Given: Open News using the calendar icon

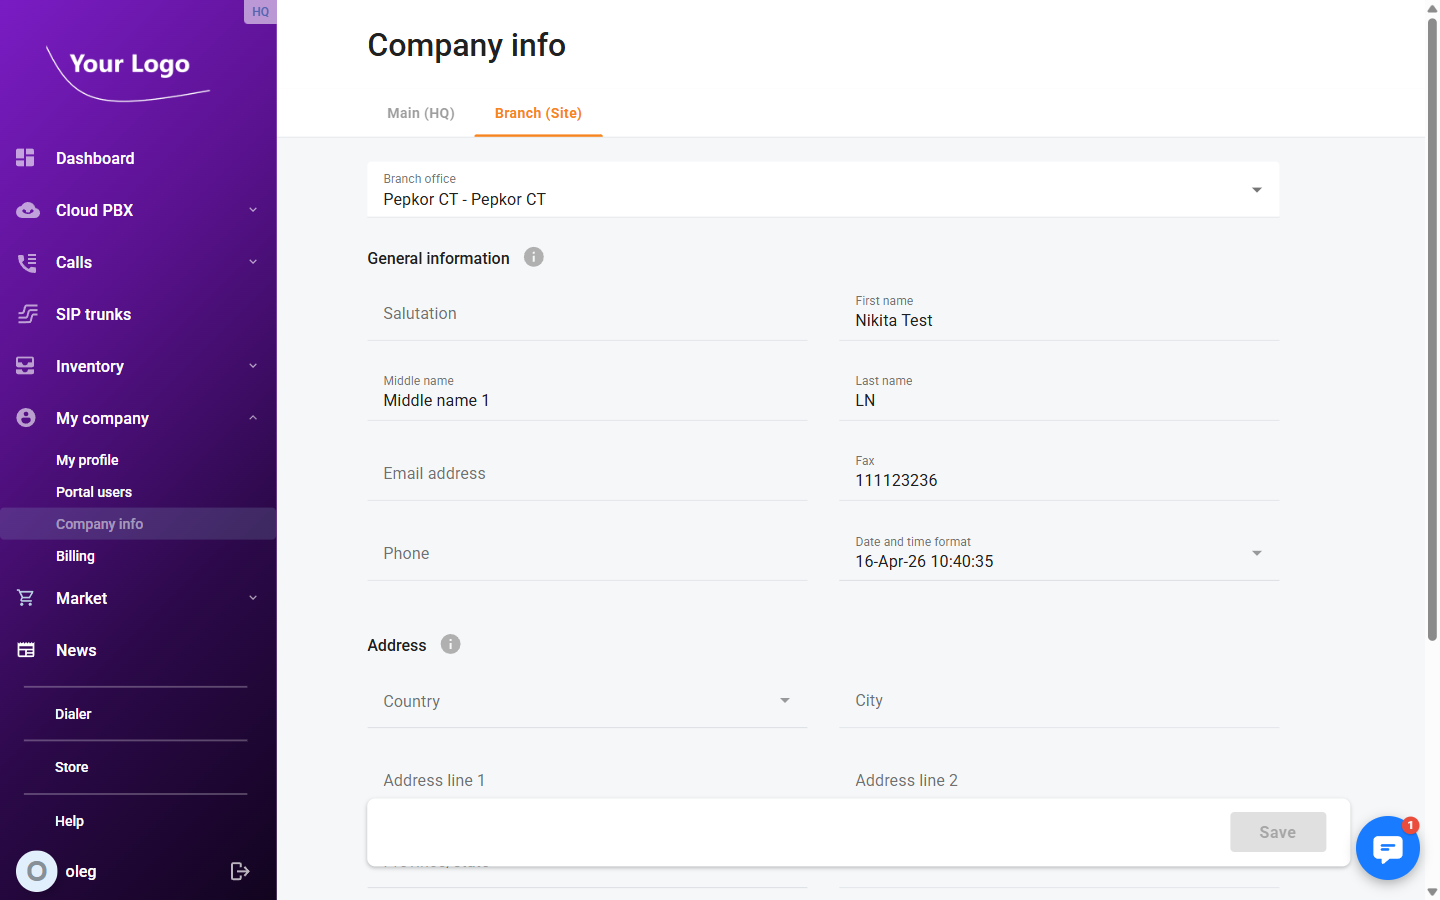Looking at the screenshot, I should [x=26, y=649].
